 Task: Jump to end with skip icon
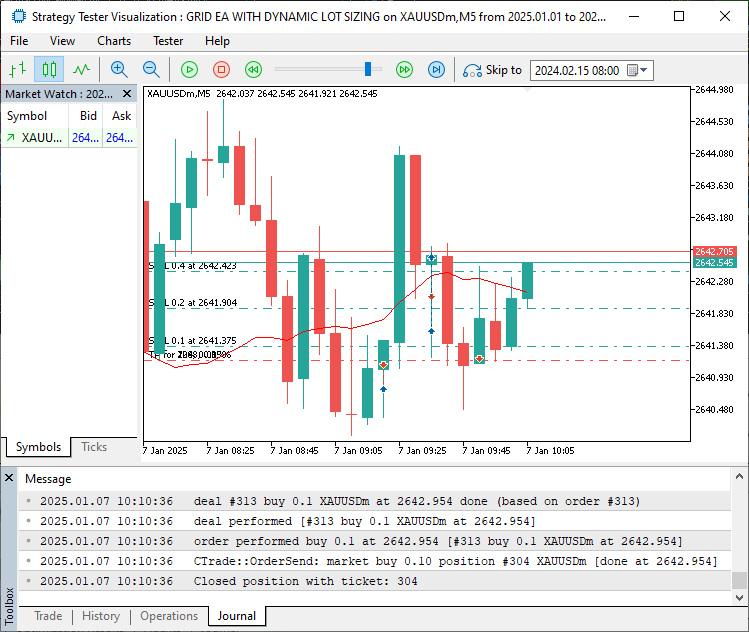(436, 69)
